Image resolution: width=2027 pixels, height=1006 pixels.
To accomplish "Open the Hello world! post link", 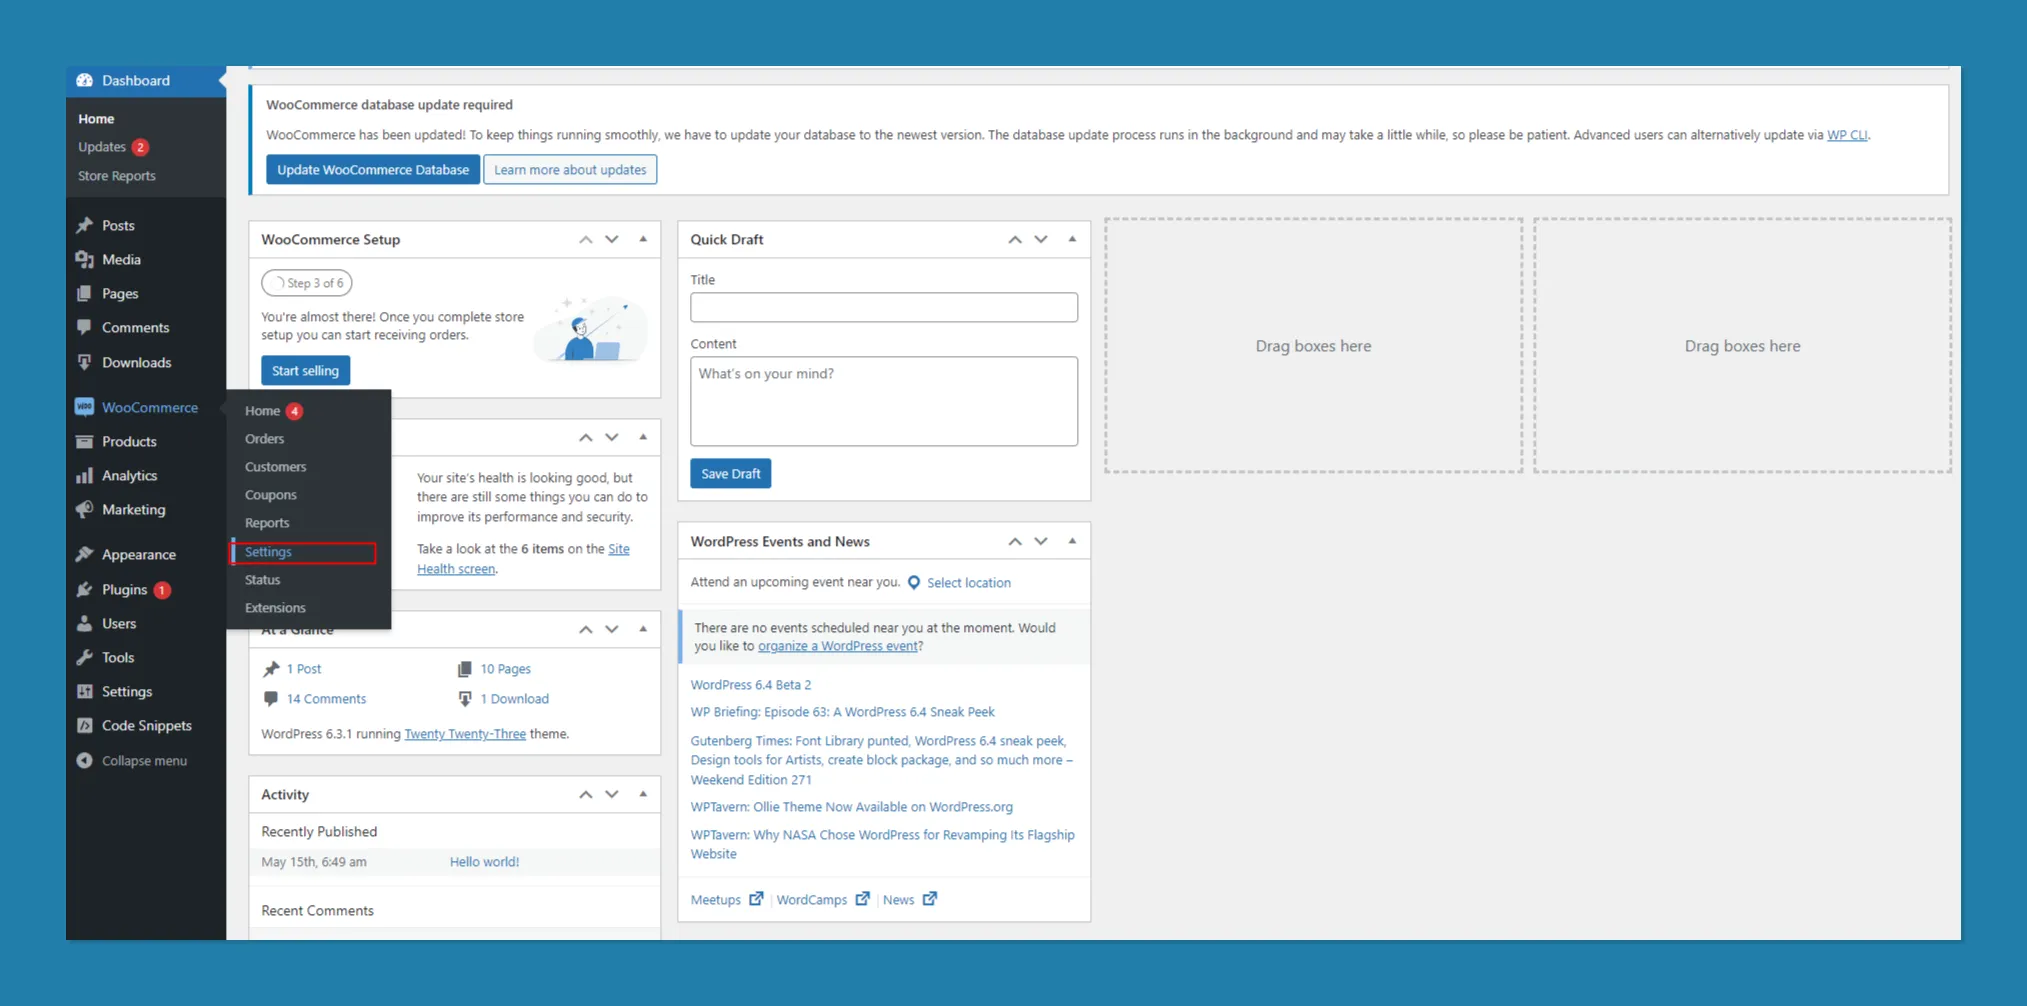I will point(484,862).
